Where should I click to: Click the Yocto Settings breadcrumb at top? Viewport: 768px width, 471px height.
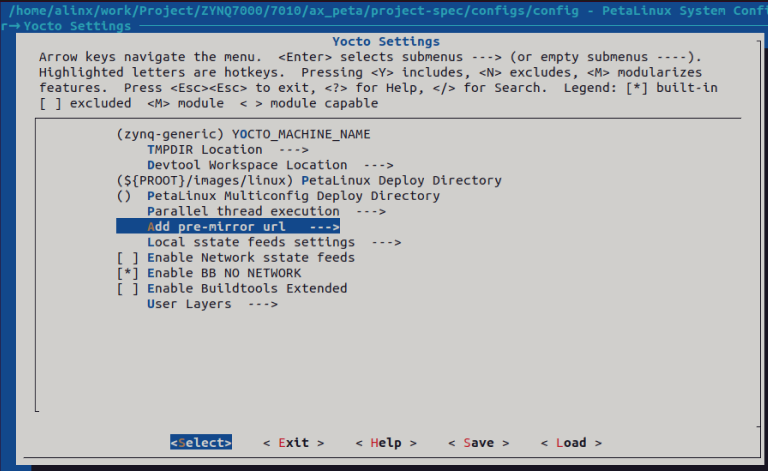tap(77, 26)
